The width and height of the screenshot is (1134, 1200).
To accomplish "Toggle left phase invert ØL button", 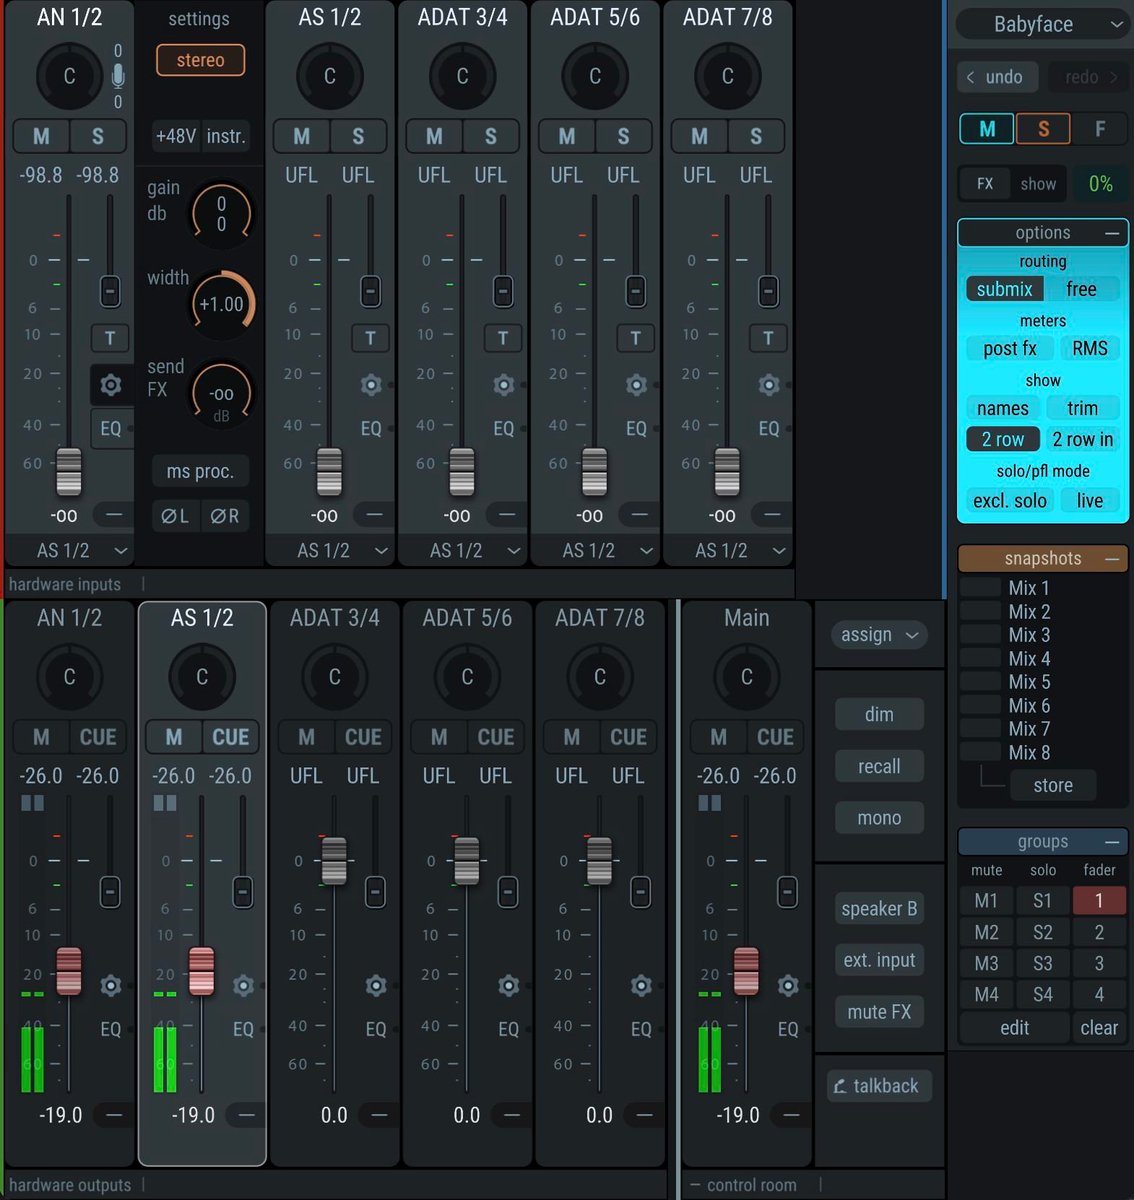I will [176, 516].
